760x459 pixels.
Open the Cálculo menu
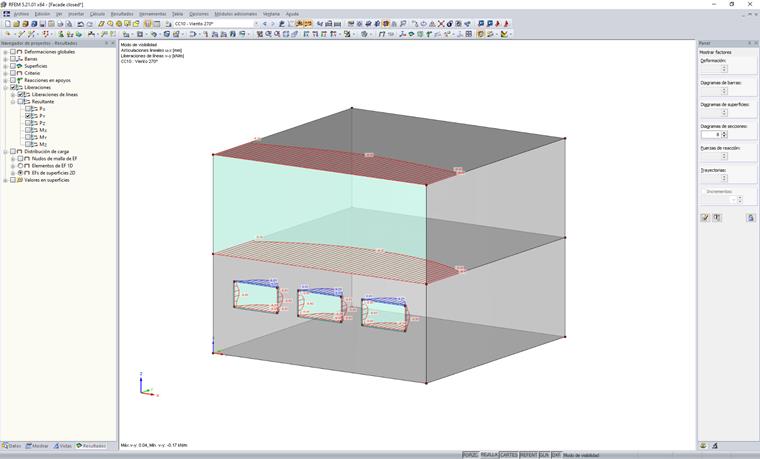pos(97,14)
